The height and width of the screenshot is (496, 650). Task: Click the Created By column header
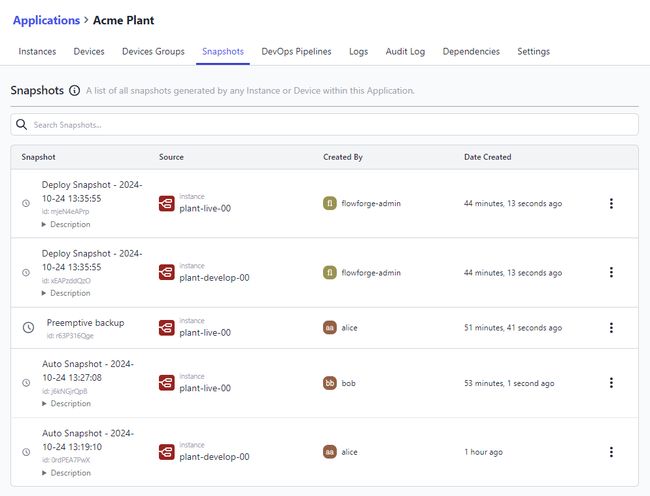point(343,157)
